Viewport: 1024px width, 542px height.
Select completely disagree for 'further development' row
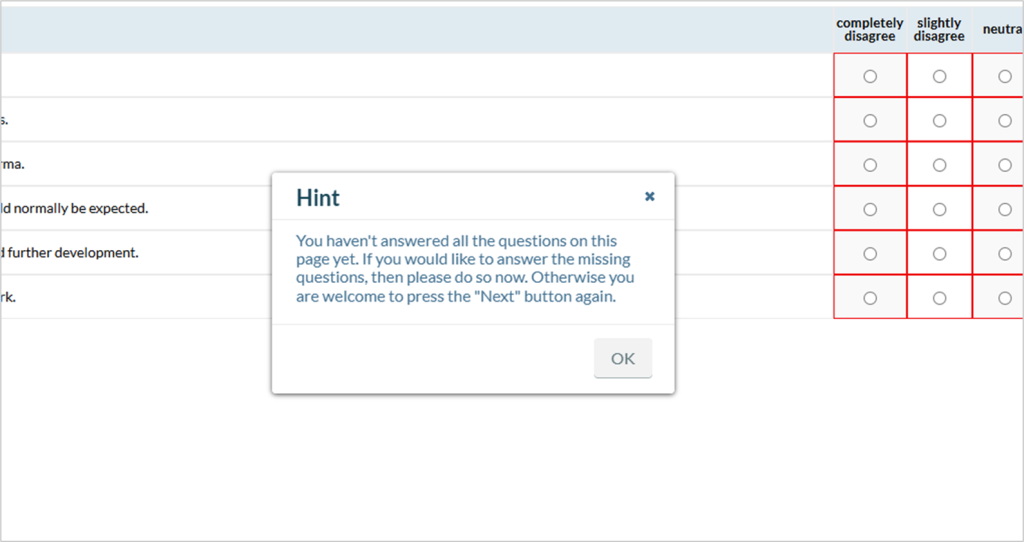click(870, 253)
